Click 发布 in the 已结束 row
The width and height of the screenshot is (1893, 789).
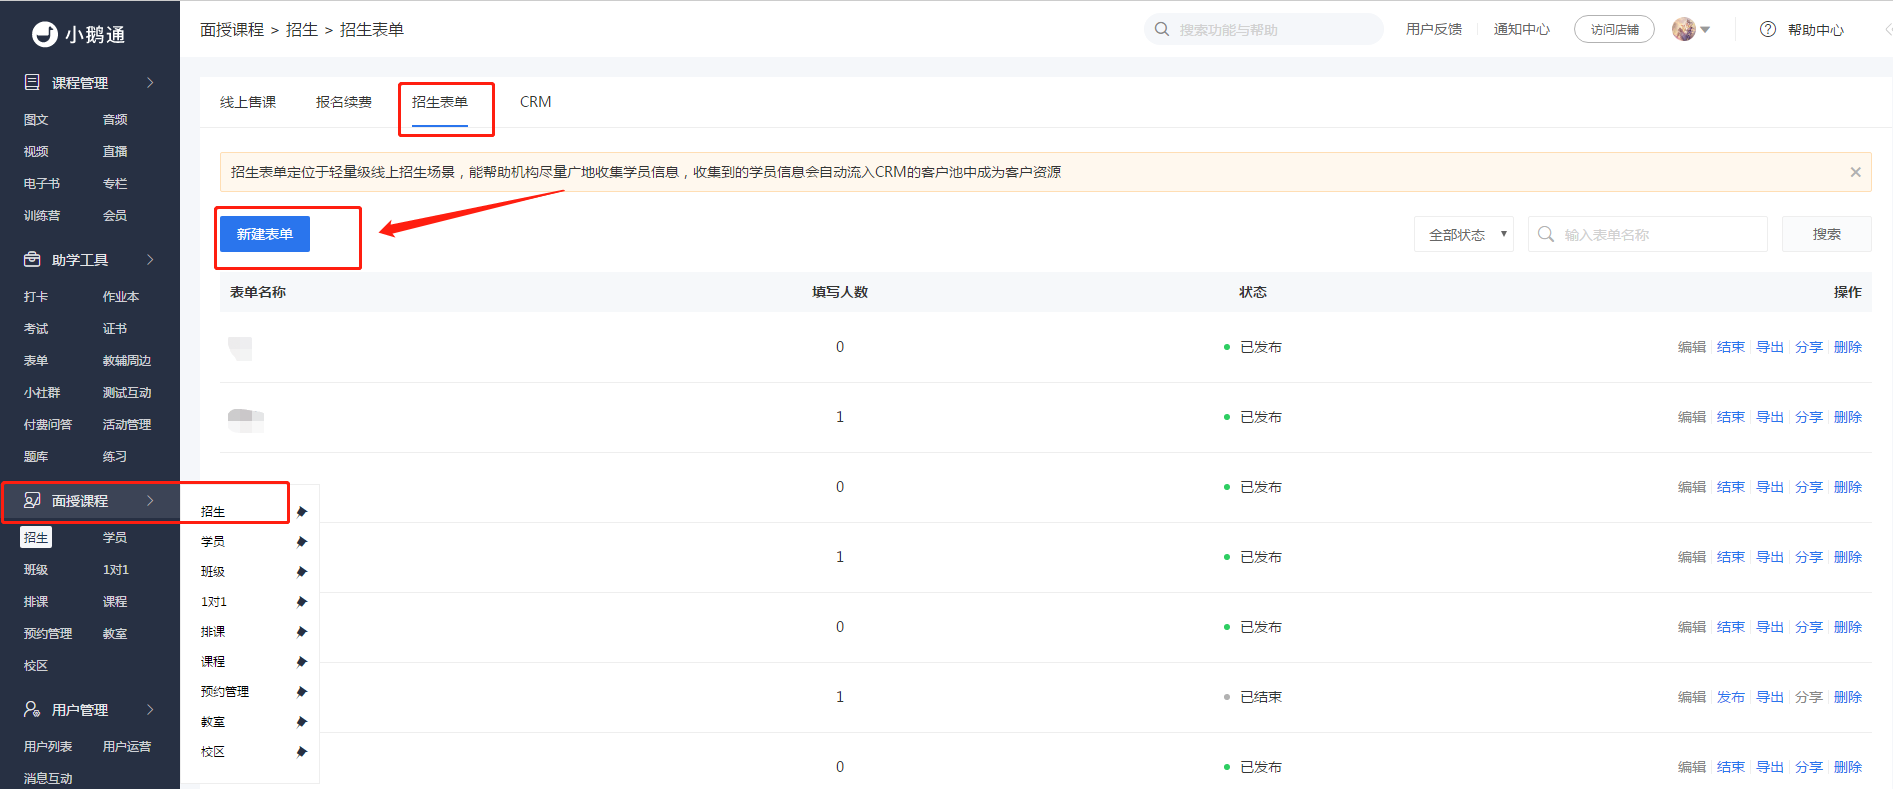(x=1731, y=697)
